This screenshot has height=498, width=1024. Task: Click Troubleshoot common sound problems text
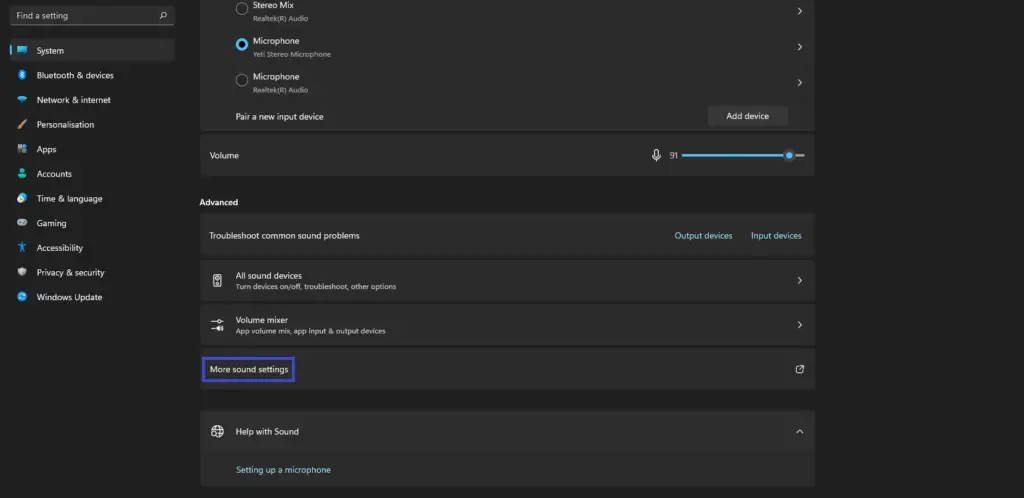(x=284, y=236)
